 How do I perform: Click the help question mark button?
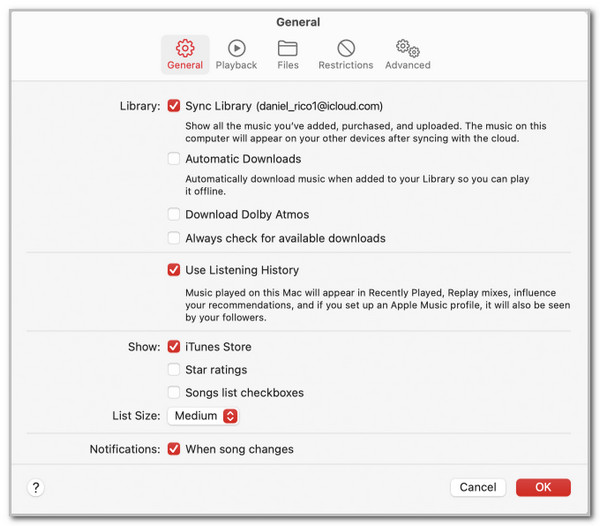click(x=36, y=487)
